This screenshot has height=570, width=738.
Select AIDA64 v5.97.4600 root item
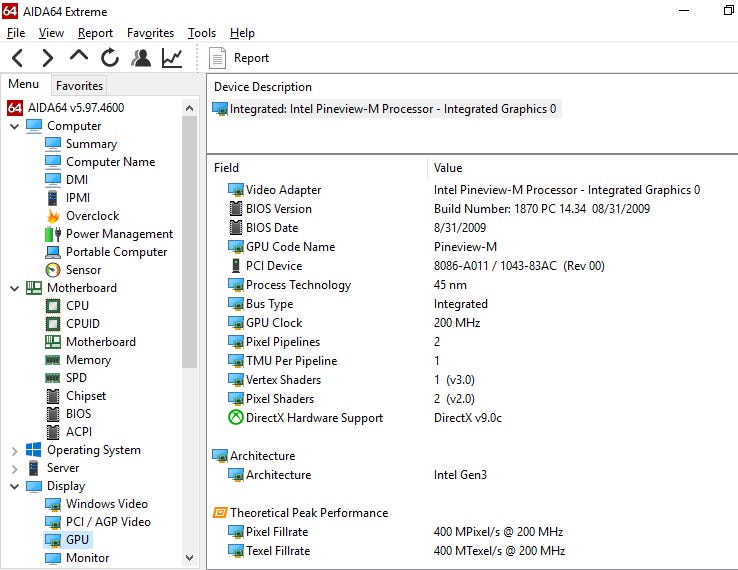click(66, 108)
